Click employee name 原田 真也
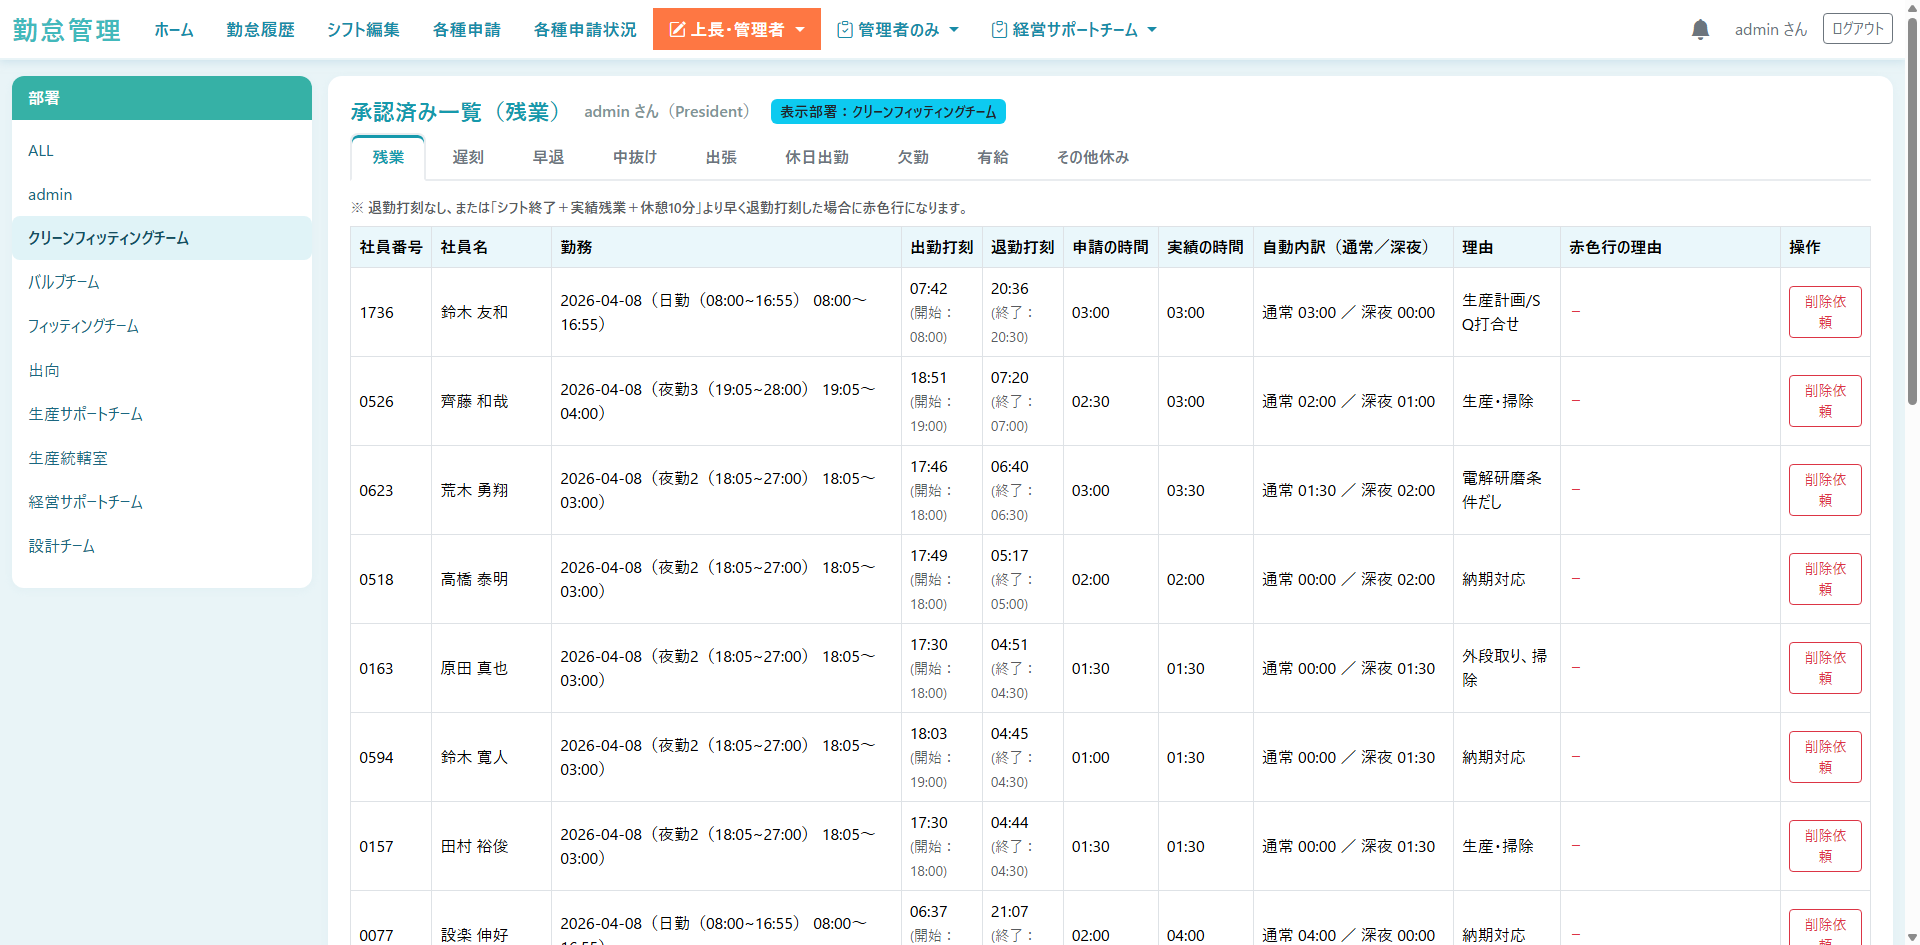 474,668
